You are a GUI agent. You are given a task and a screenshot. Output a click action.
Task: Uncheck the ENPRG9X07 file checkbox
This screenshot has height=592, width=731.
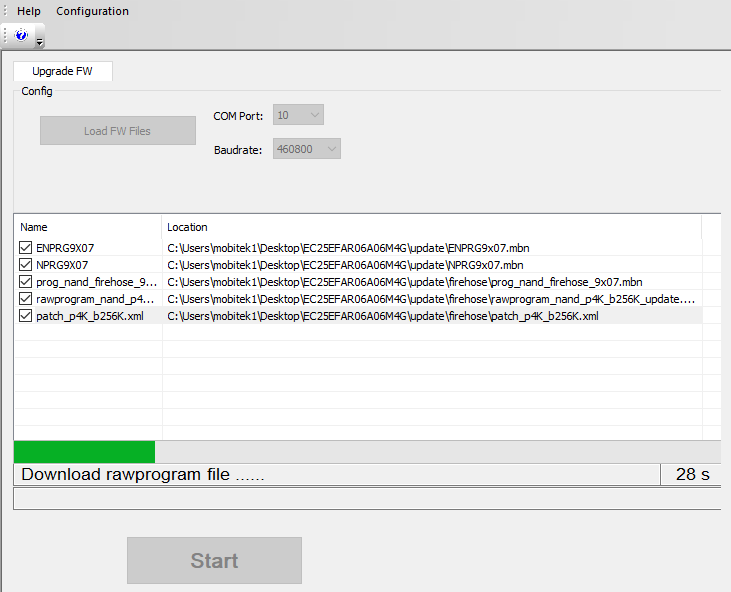click(x=26, y=248)
